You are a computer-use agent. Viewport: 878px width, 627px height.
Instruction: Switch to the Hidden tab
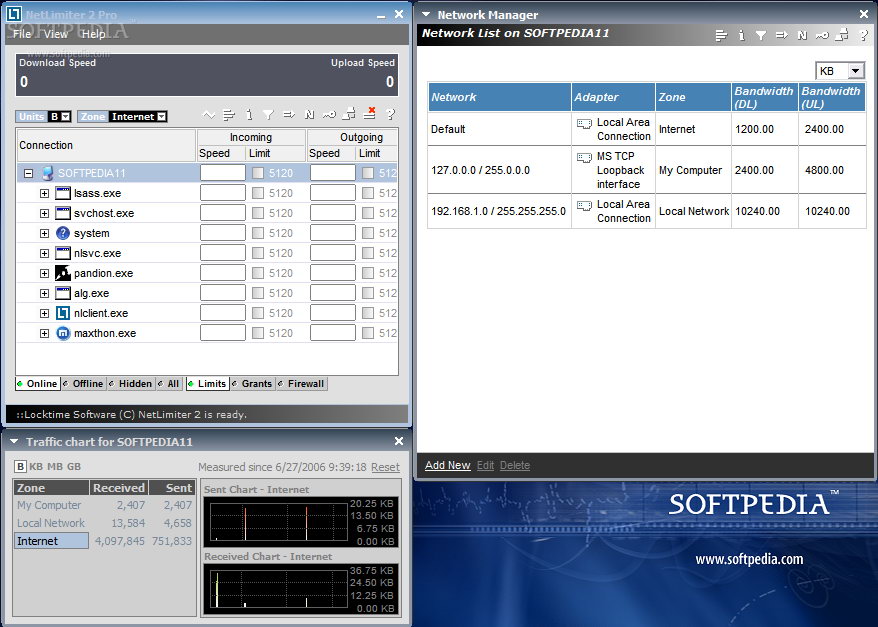130,383
